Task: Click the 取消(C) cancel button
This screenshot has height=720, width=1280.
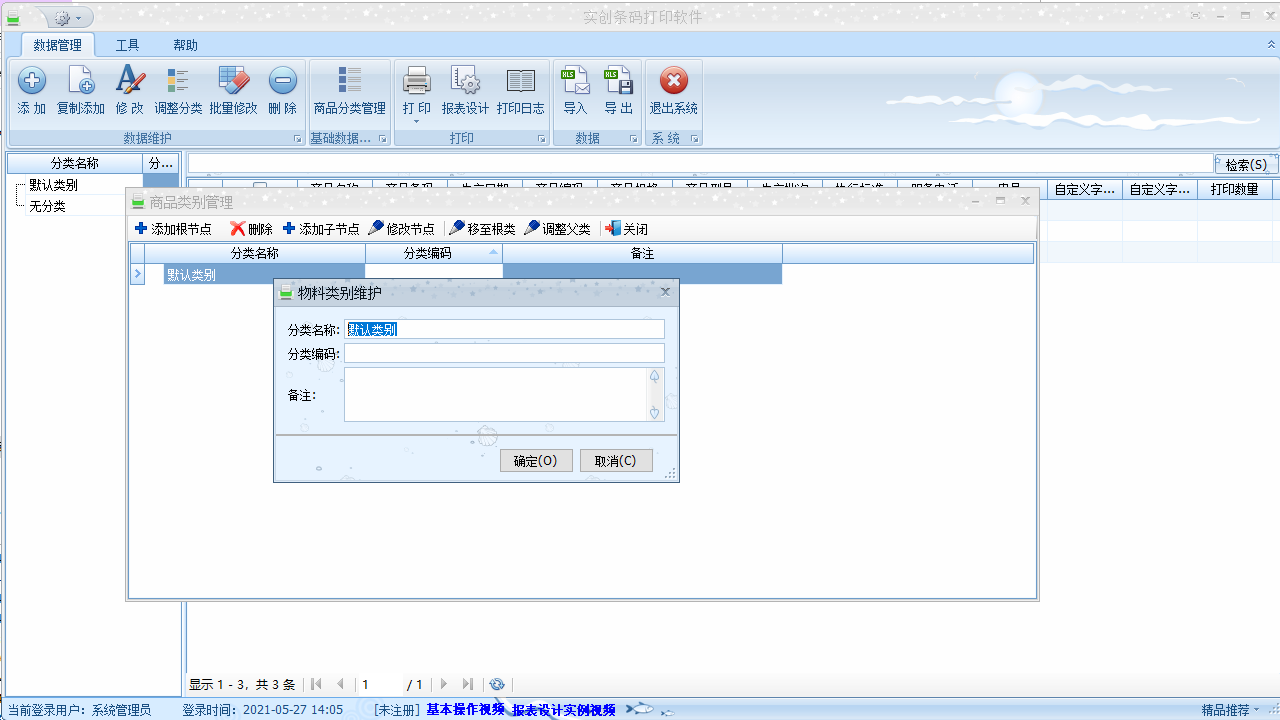Action: pos(616,461)
